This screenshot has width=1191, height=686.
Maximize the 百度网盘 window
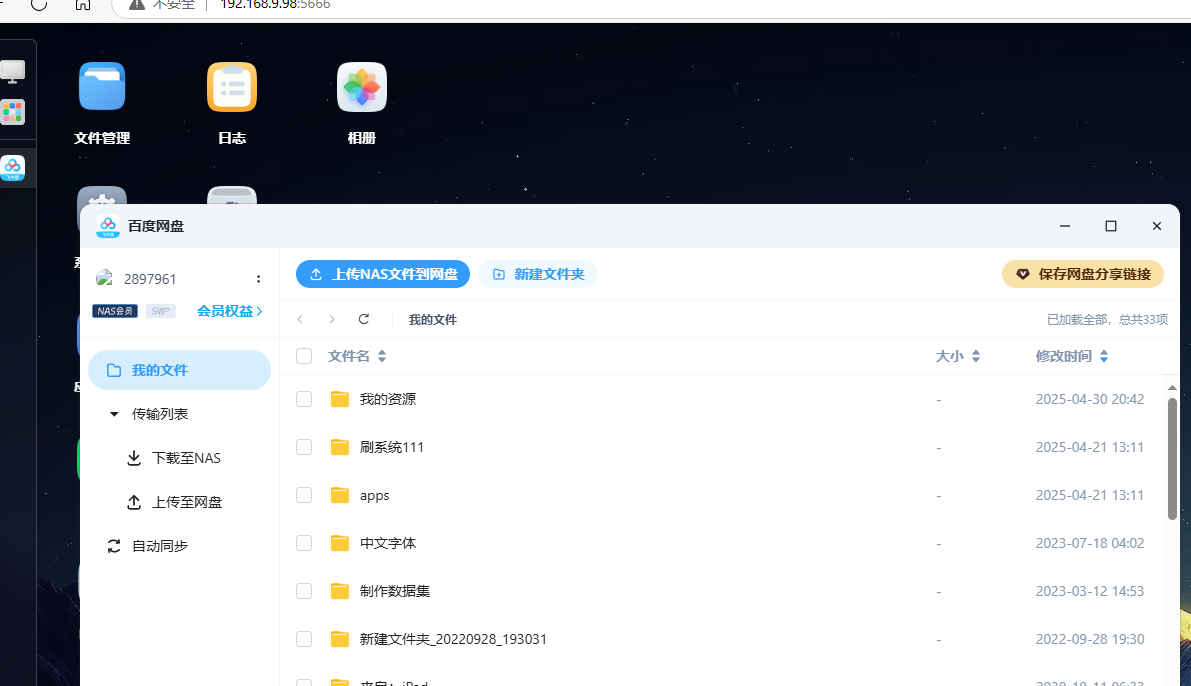pyautogui.click(x=1110, y=226)
